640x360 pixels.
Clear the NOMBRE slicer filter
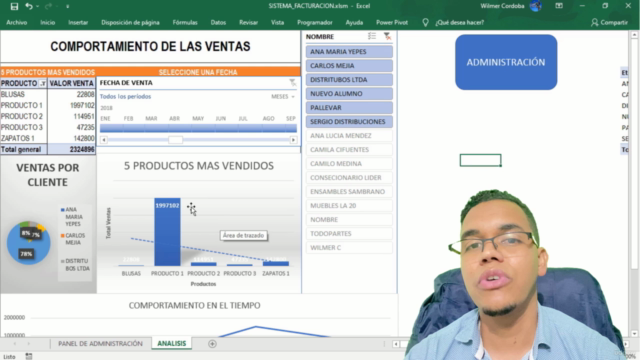point(387,36)
